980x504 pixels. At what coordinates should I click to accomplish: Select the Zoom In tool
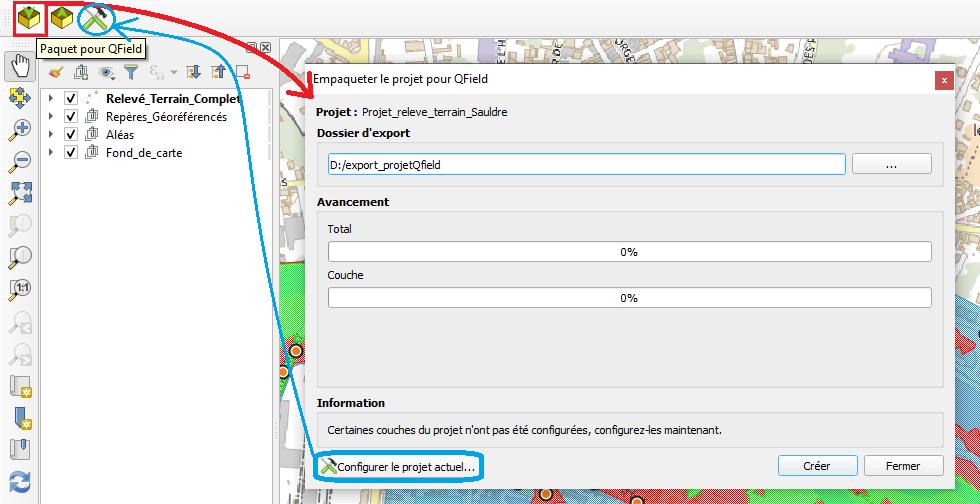coord(20,129)
